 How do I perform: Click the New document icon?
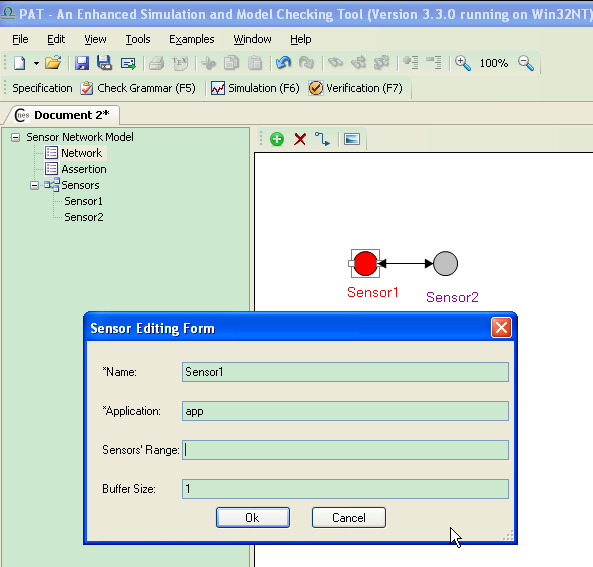pos(19,63)
